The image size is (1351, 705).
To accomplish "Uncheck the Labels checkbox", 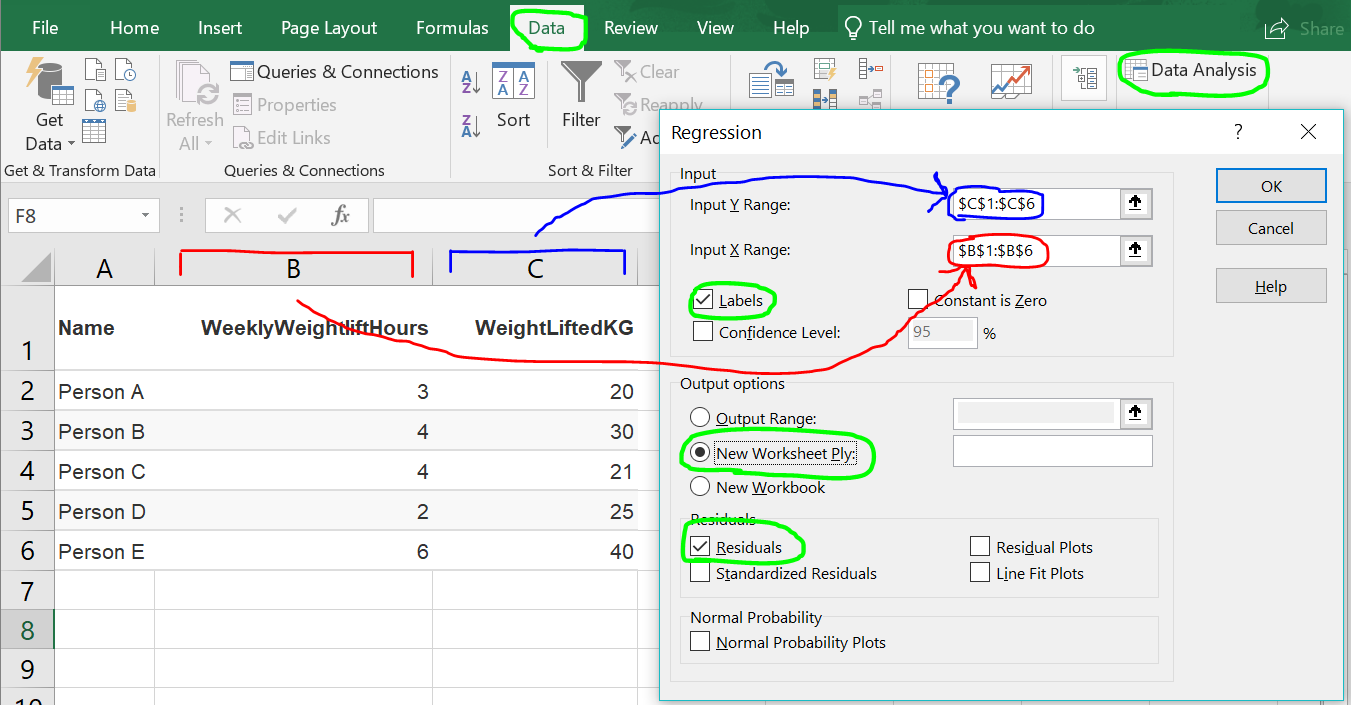I will coord(703,300).
